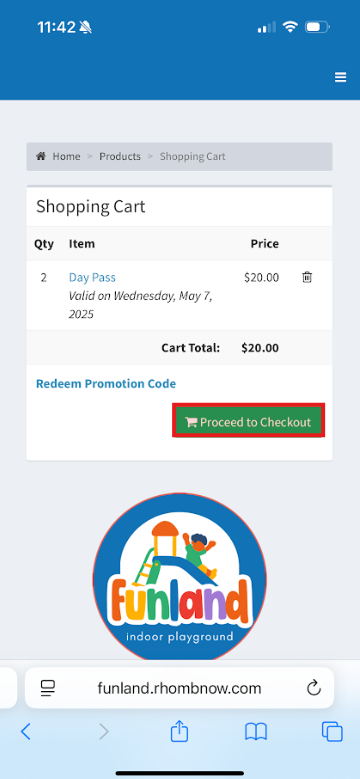
Task: Open Safari tabs overview icon
Action: (x=332, y=731)
